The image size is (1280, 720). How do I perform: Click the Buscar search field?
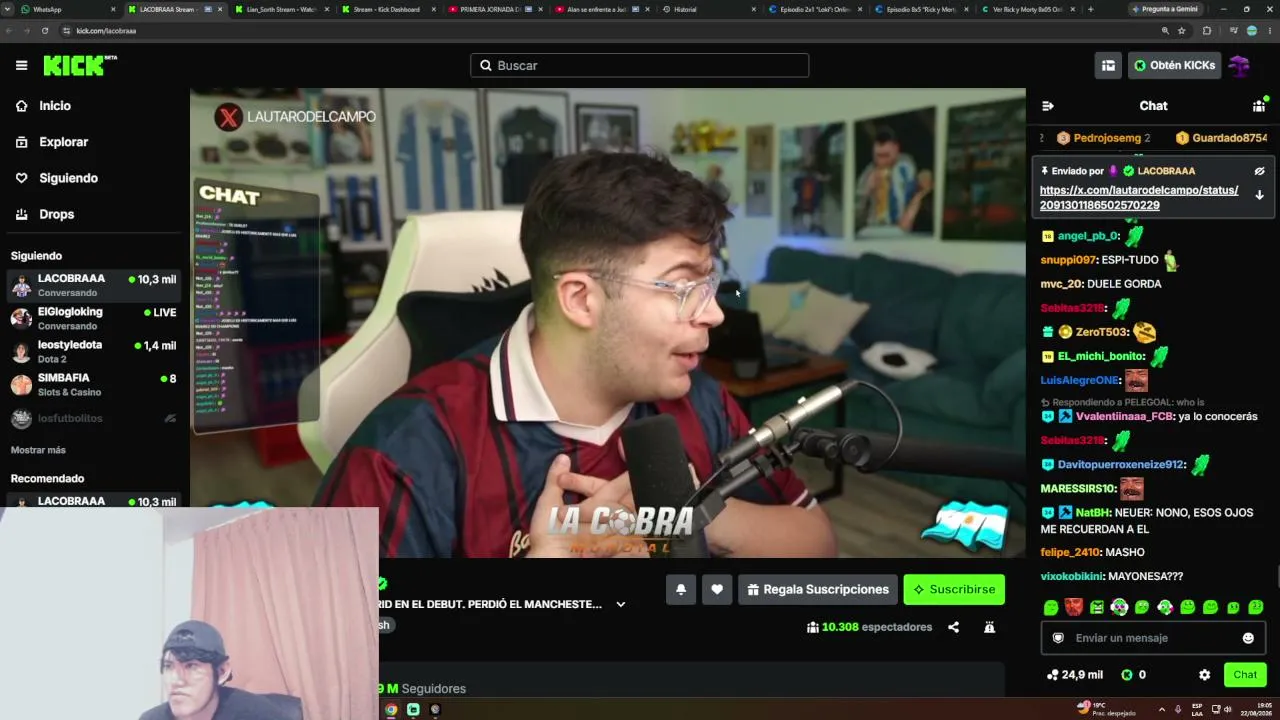click(640, 66)
